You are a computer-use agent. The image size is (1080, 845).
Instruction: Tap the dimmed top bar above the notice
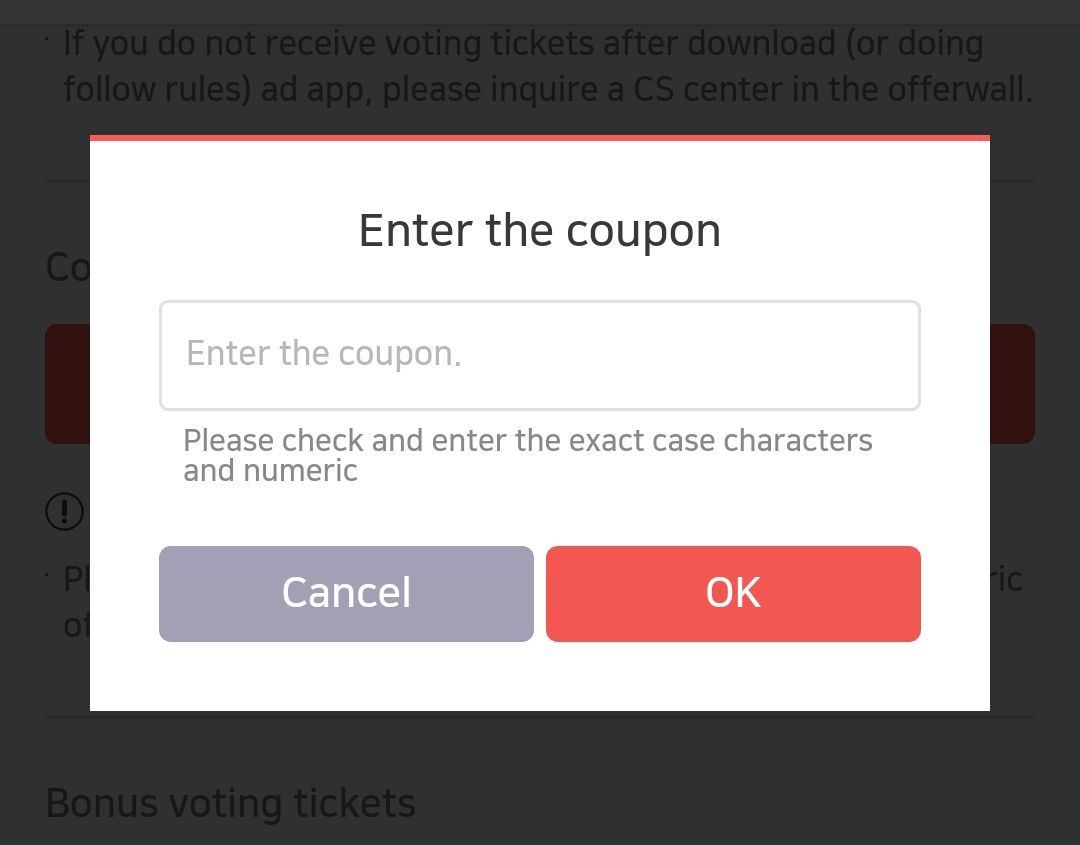(x=540, y=12)
